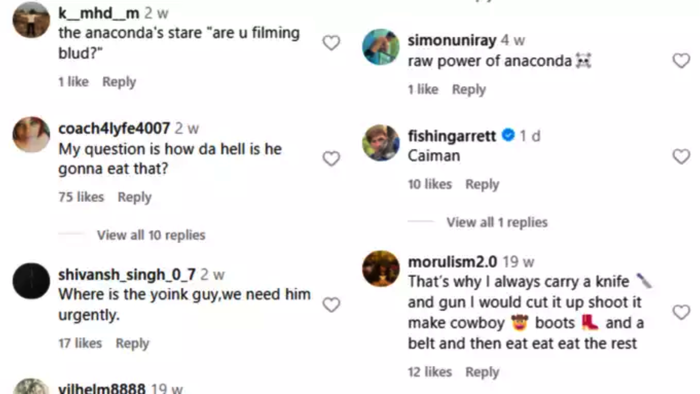View 75 likes on coach4lyfe4007's comment

pyautogui.click(x=81, y=197)
